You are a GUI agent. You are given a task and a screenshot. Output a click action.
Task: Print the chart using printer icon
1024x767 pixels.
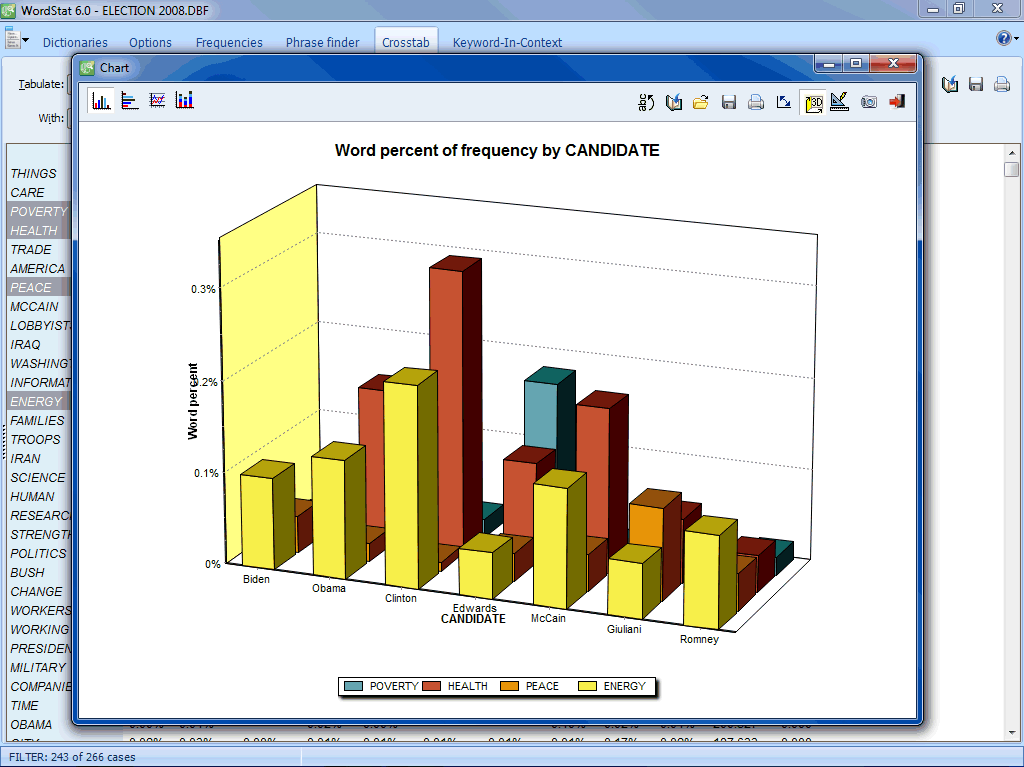(x=756, y=102)
